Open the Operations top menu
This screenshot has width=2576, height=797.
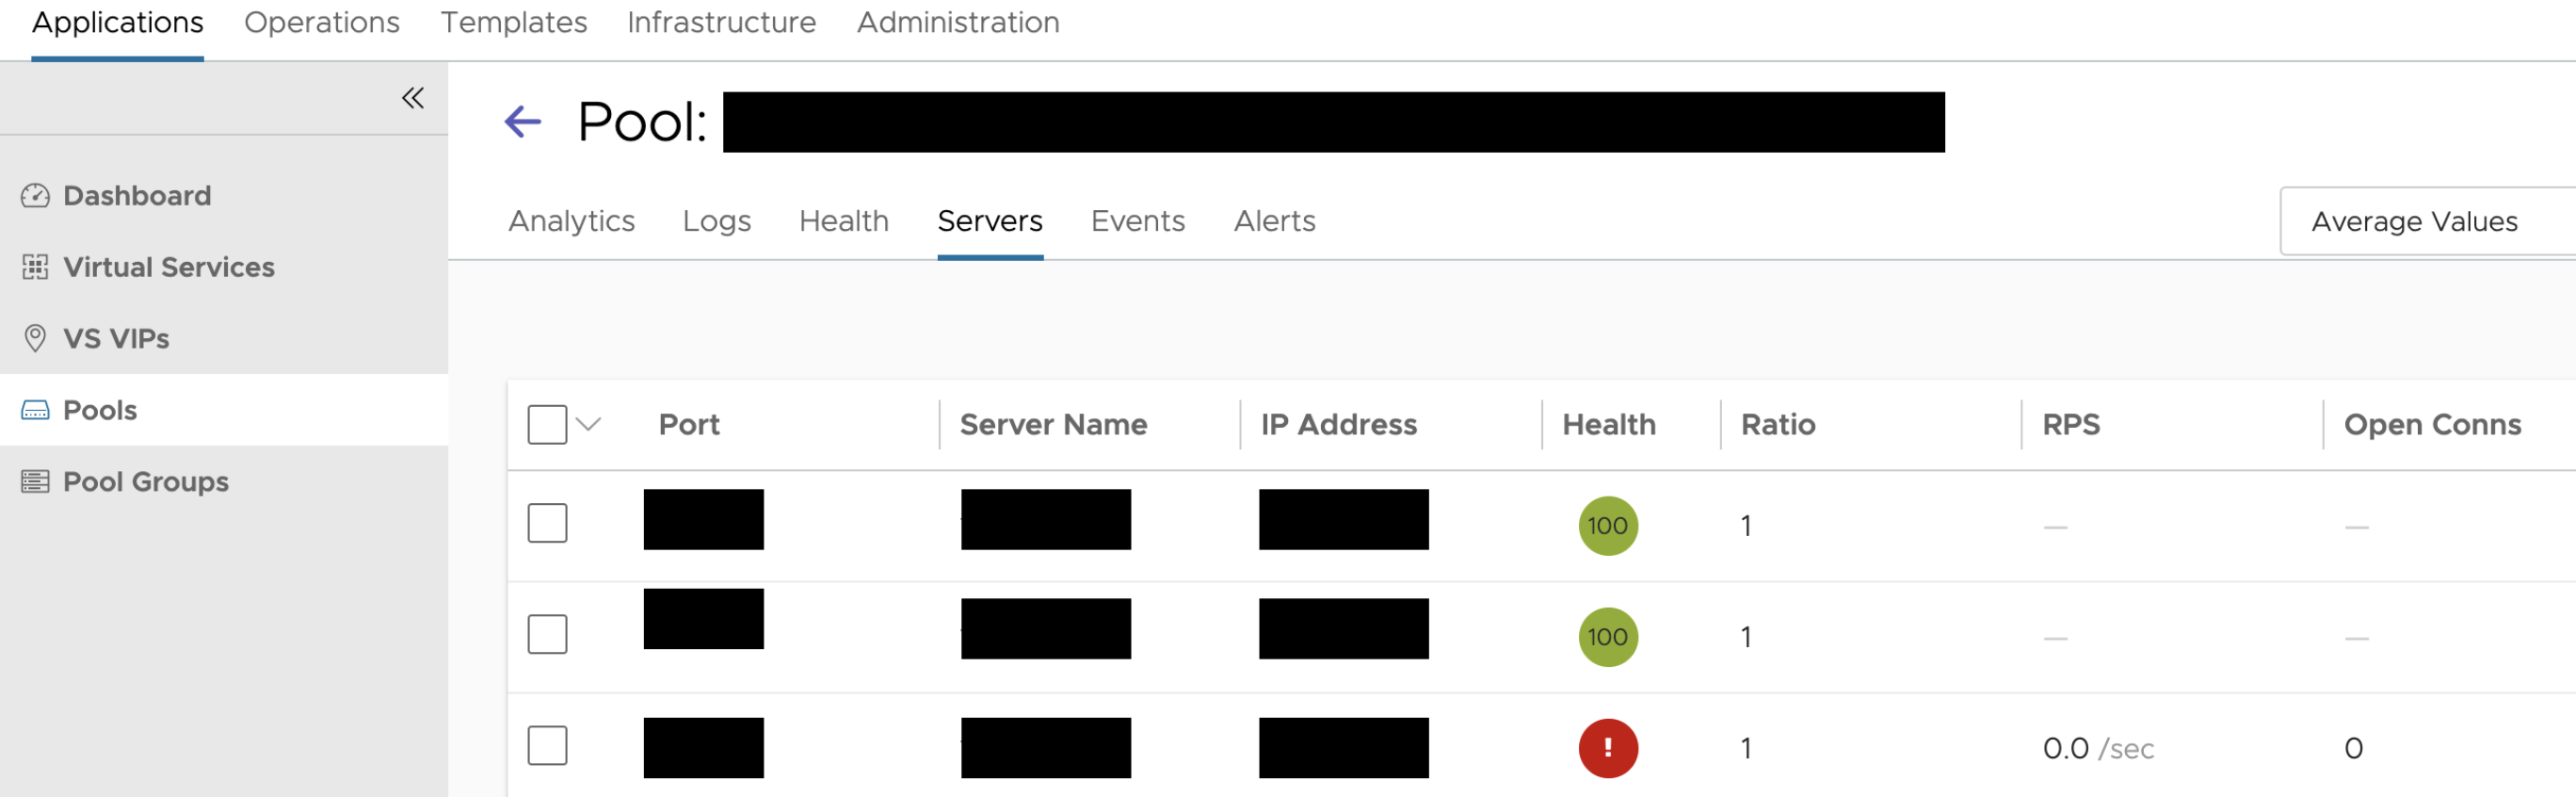[321, 22]
